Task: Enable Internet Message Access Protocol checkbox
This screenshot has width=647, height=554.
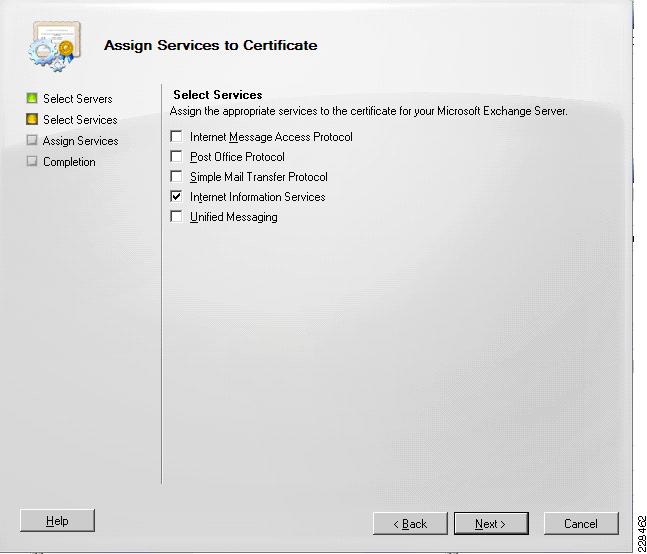Action: tap(176, 137)
